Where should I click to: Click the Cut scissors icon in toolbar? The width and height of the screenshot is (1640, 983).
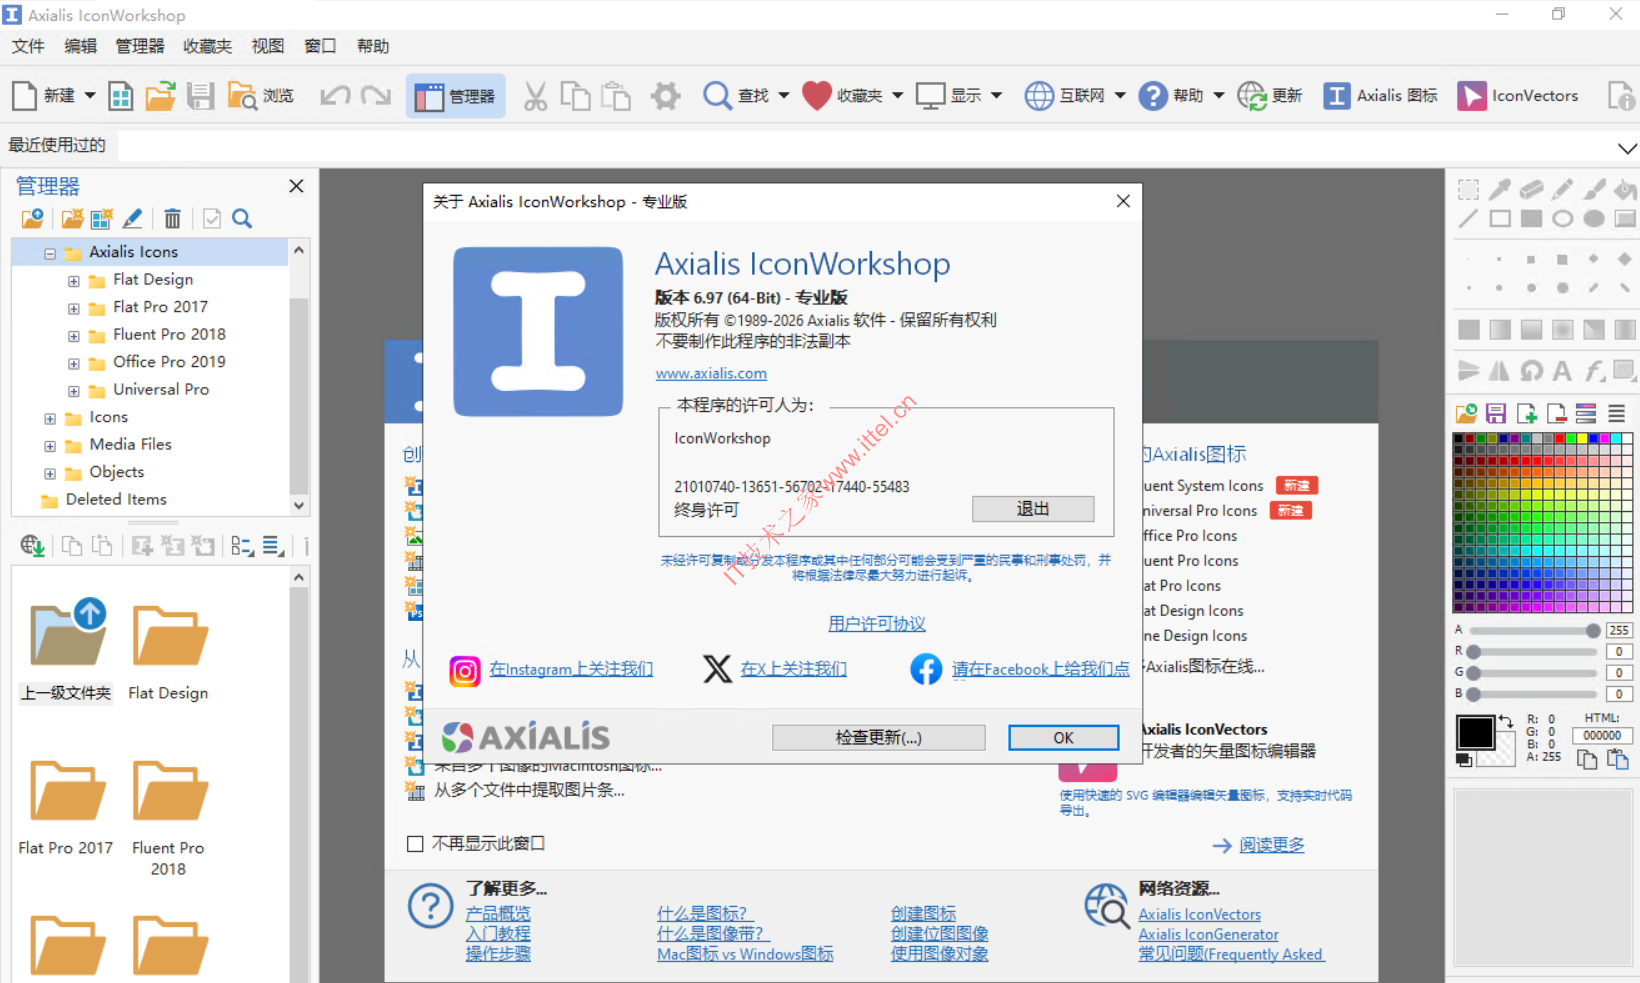[535, 96]
